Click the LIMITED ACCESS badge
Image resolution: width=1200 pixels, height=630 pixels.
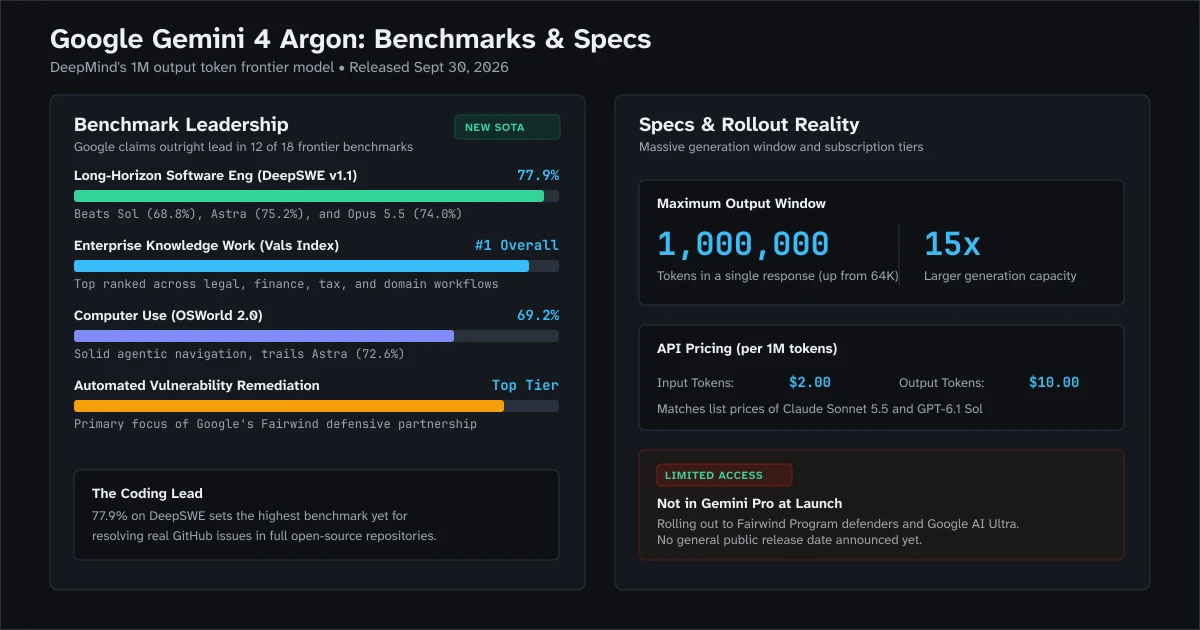(724, 475)
